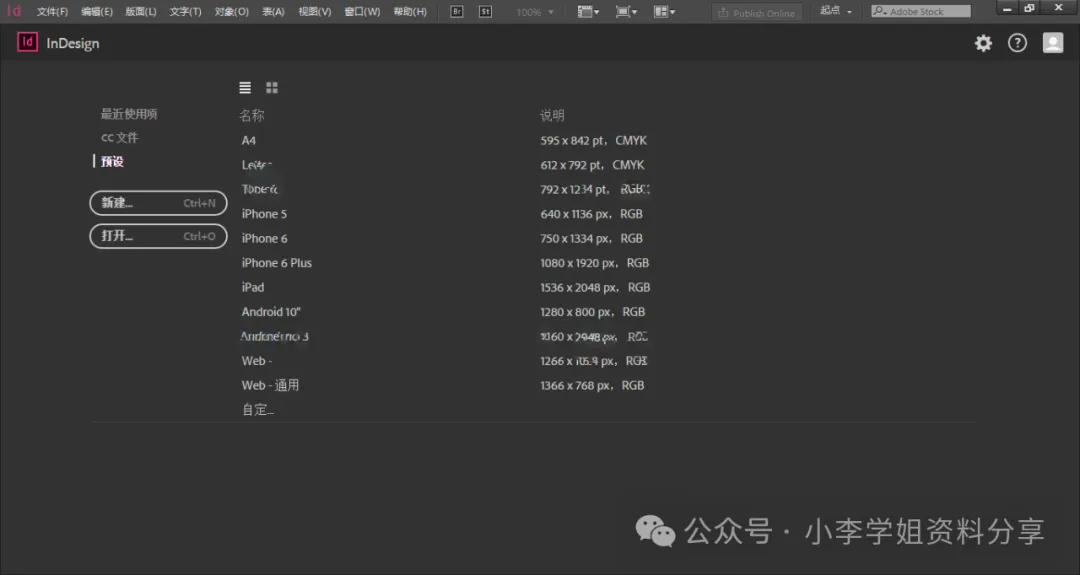Viewport: 1080px width, 575px height.
Task: Open the 窗口(W) menu
Action: (x=362, y=12)
